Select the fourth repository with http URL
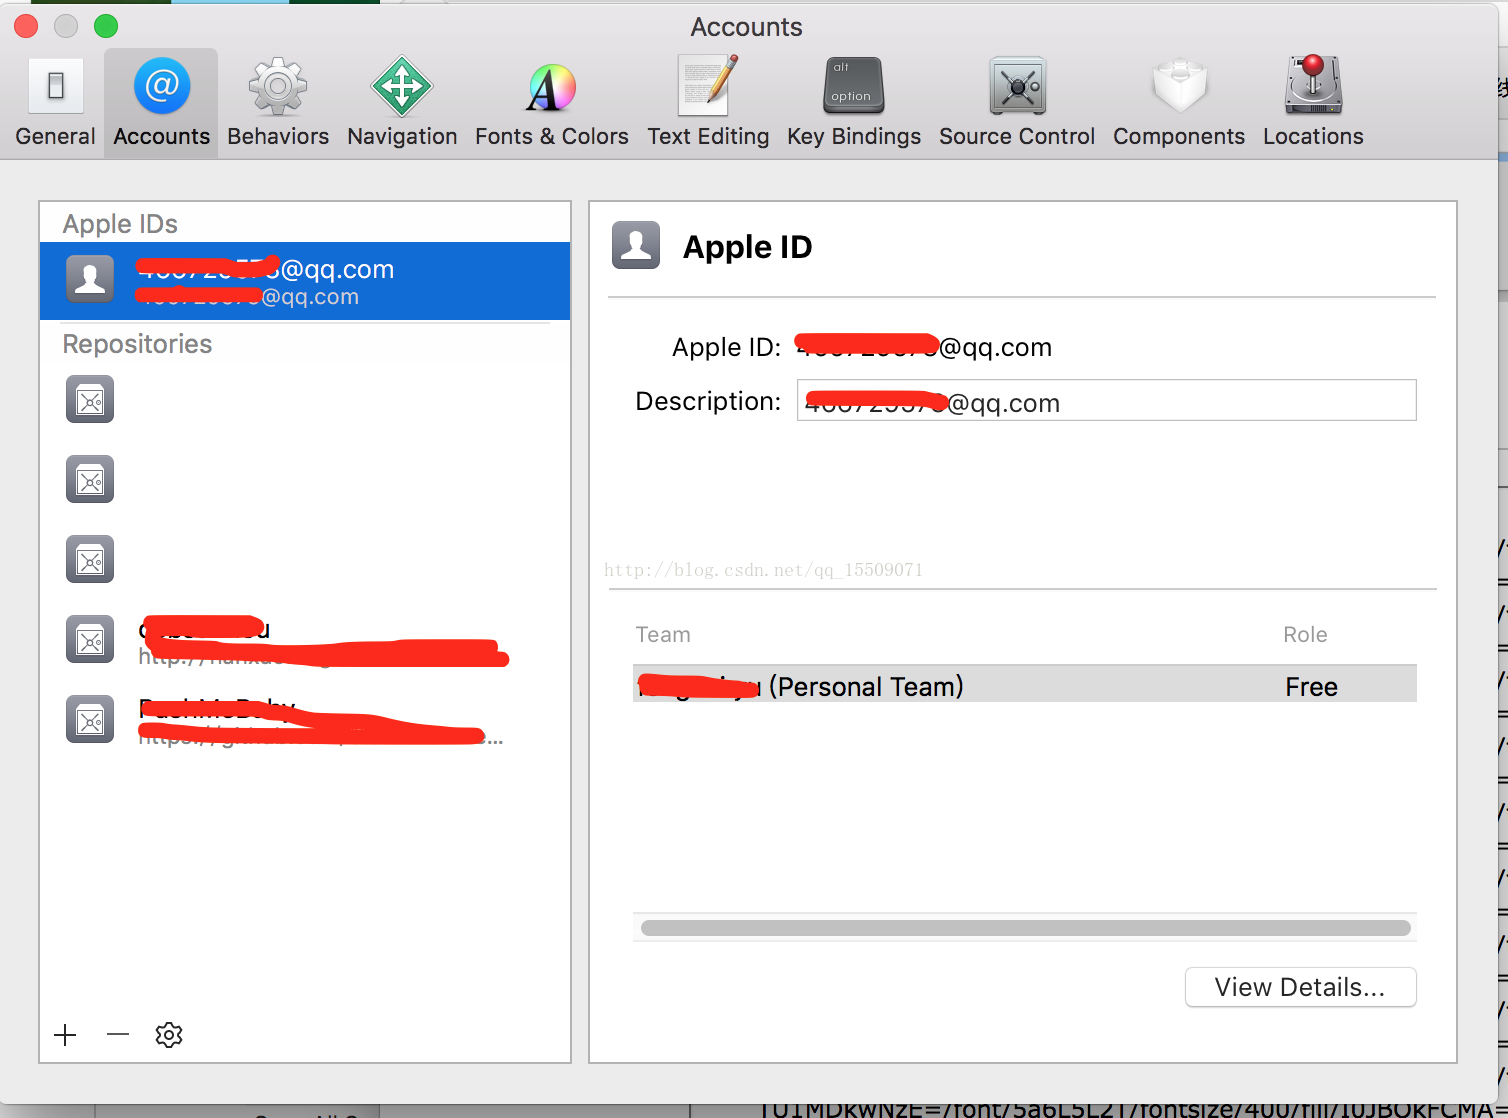Image resolution: width=1508 pixels, height=1118 pixels. (305, 640)
